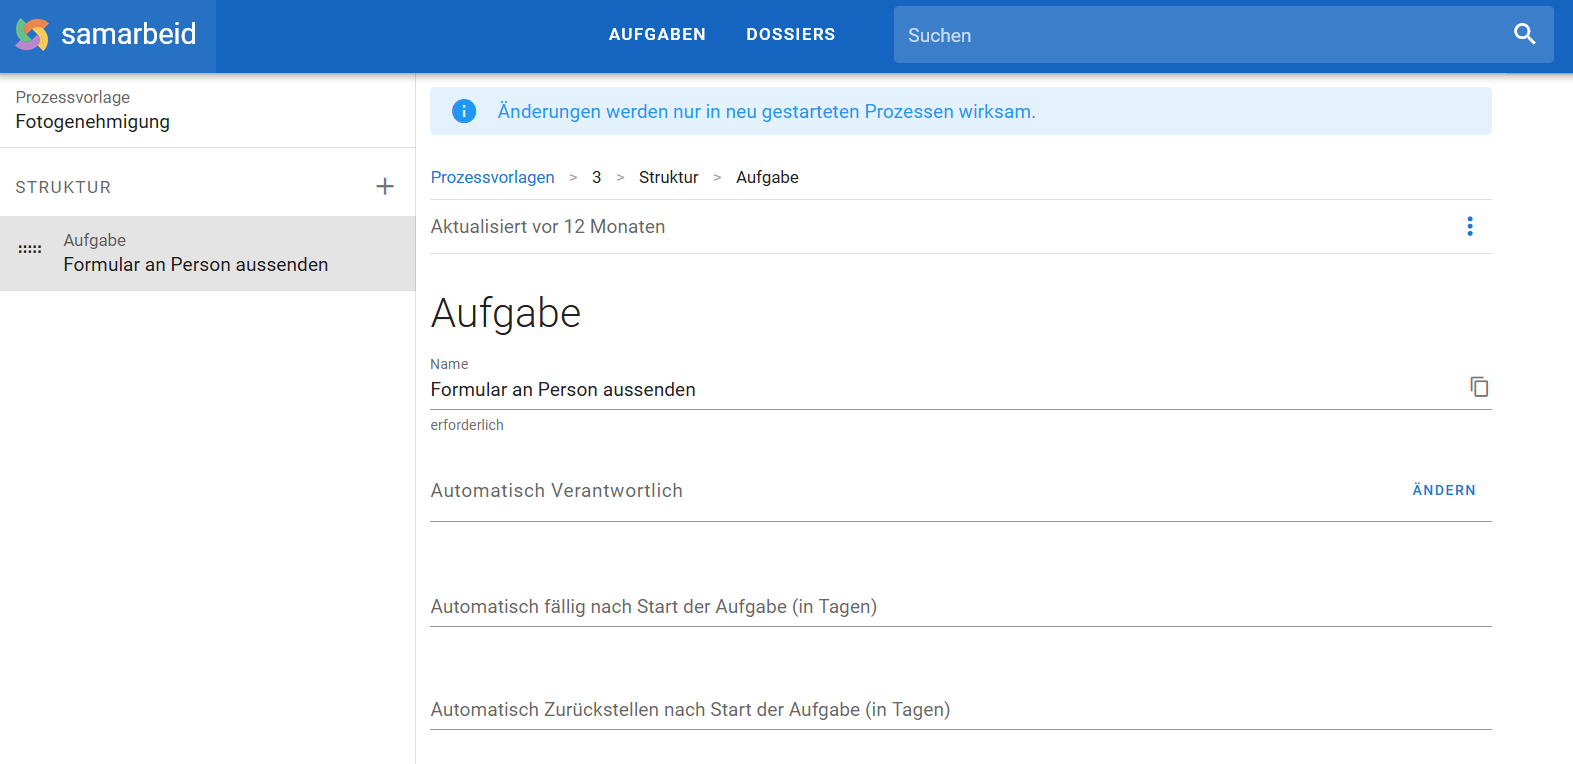The width and height of the screenshot is (1573, 764).
Task: Click the Struktur breadcrumb
Action: 668,177
